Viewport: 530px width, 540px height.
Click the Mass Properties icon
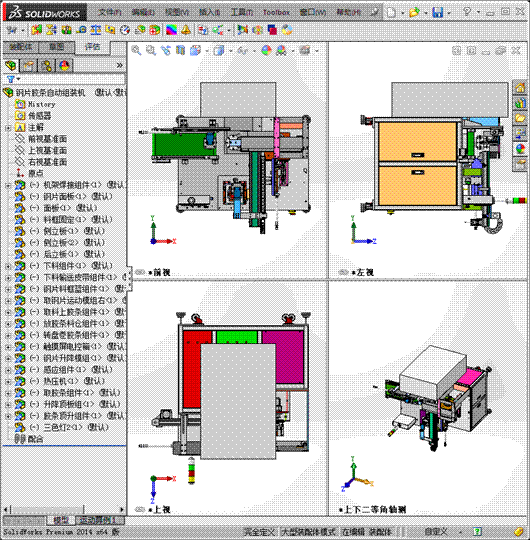pos(96,30)
